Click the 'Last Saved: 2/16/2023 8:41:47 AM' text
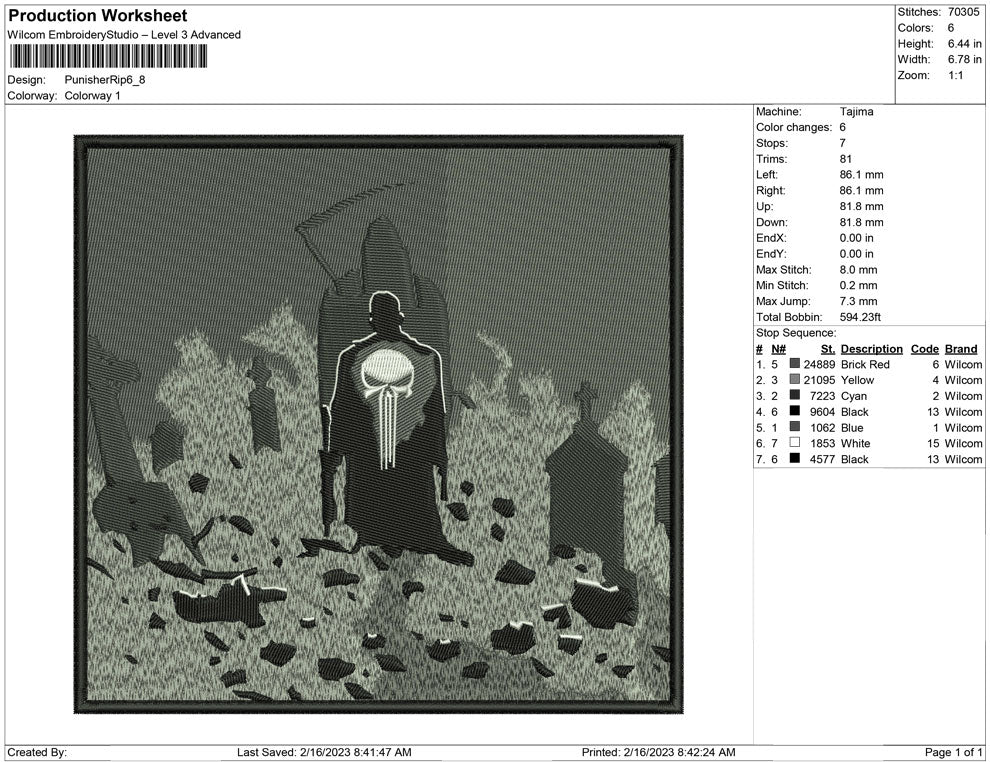990x762 pixels. (x=324, y=752)
